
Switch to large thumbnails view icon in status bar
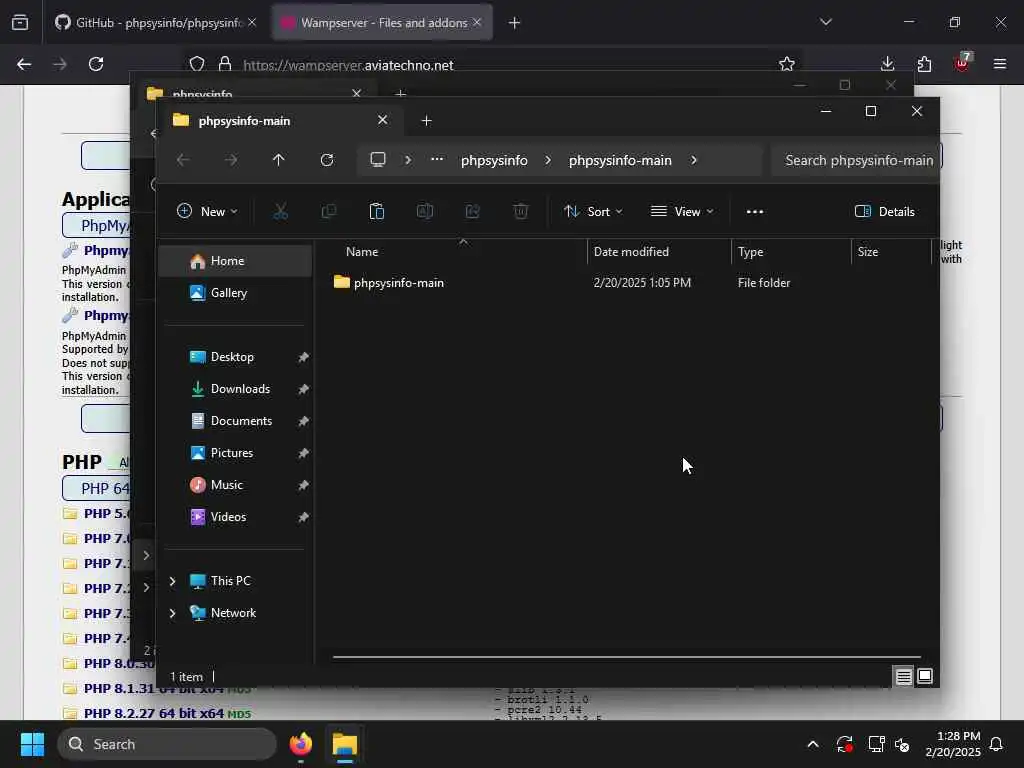click(925, 677)
